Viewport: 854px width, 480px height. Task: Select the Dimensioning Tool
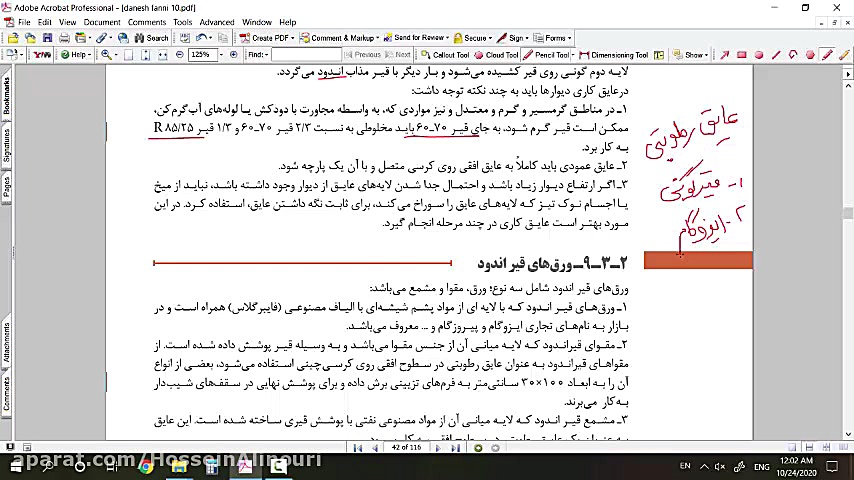(x=614, y=54)
